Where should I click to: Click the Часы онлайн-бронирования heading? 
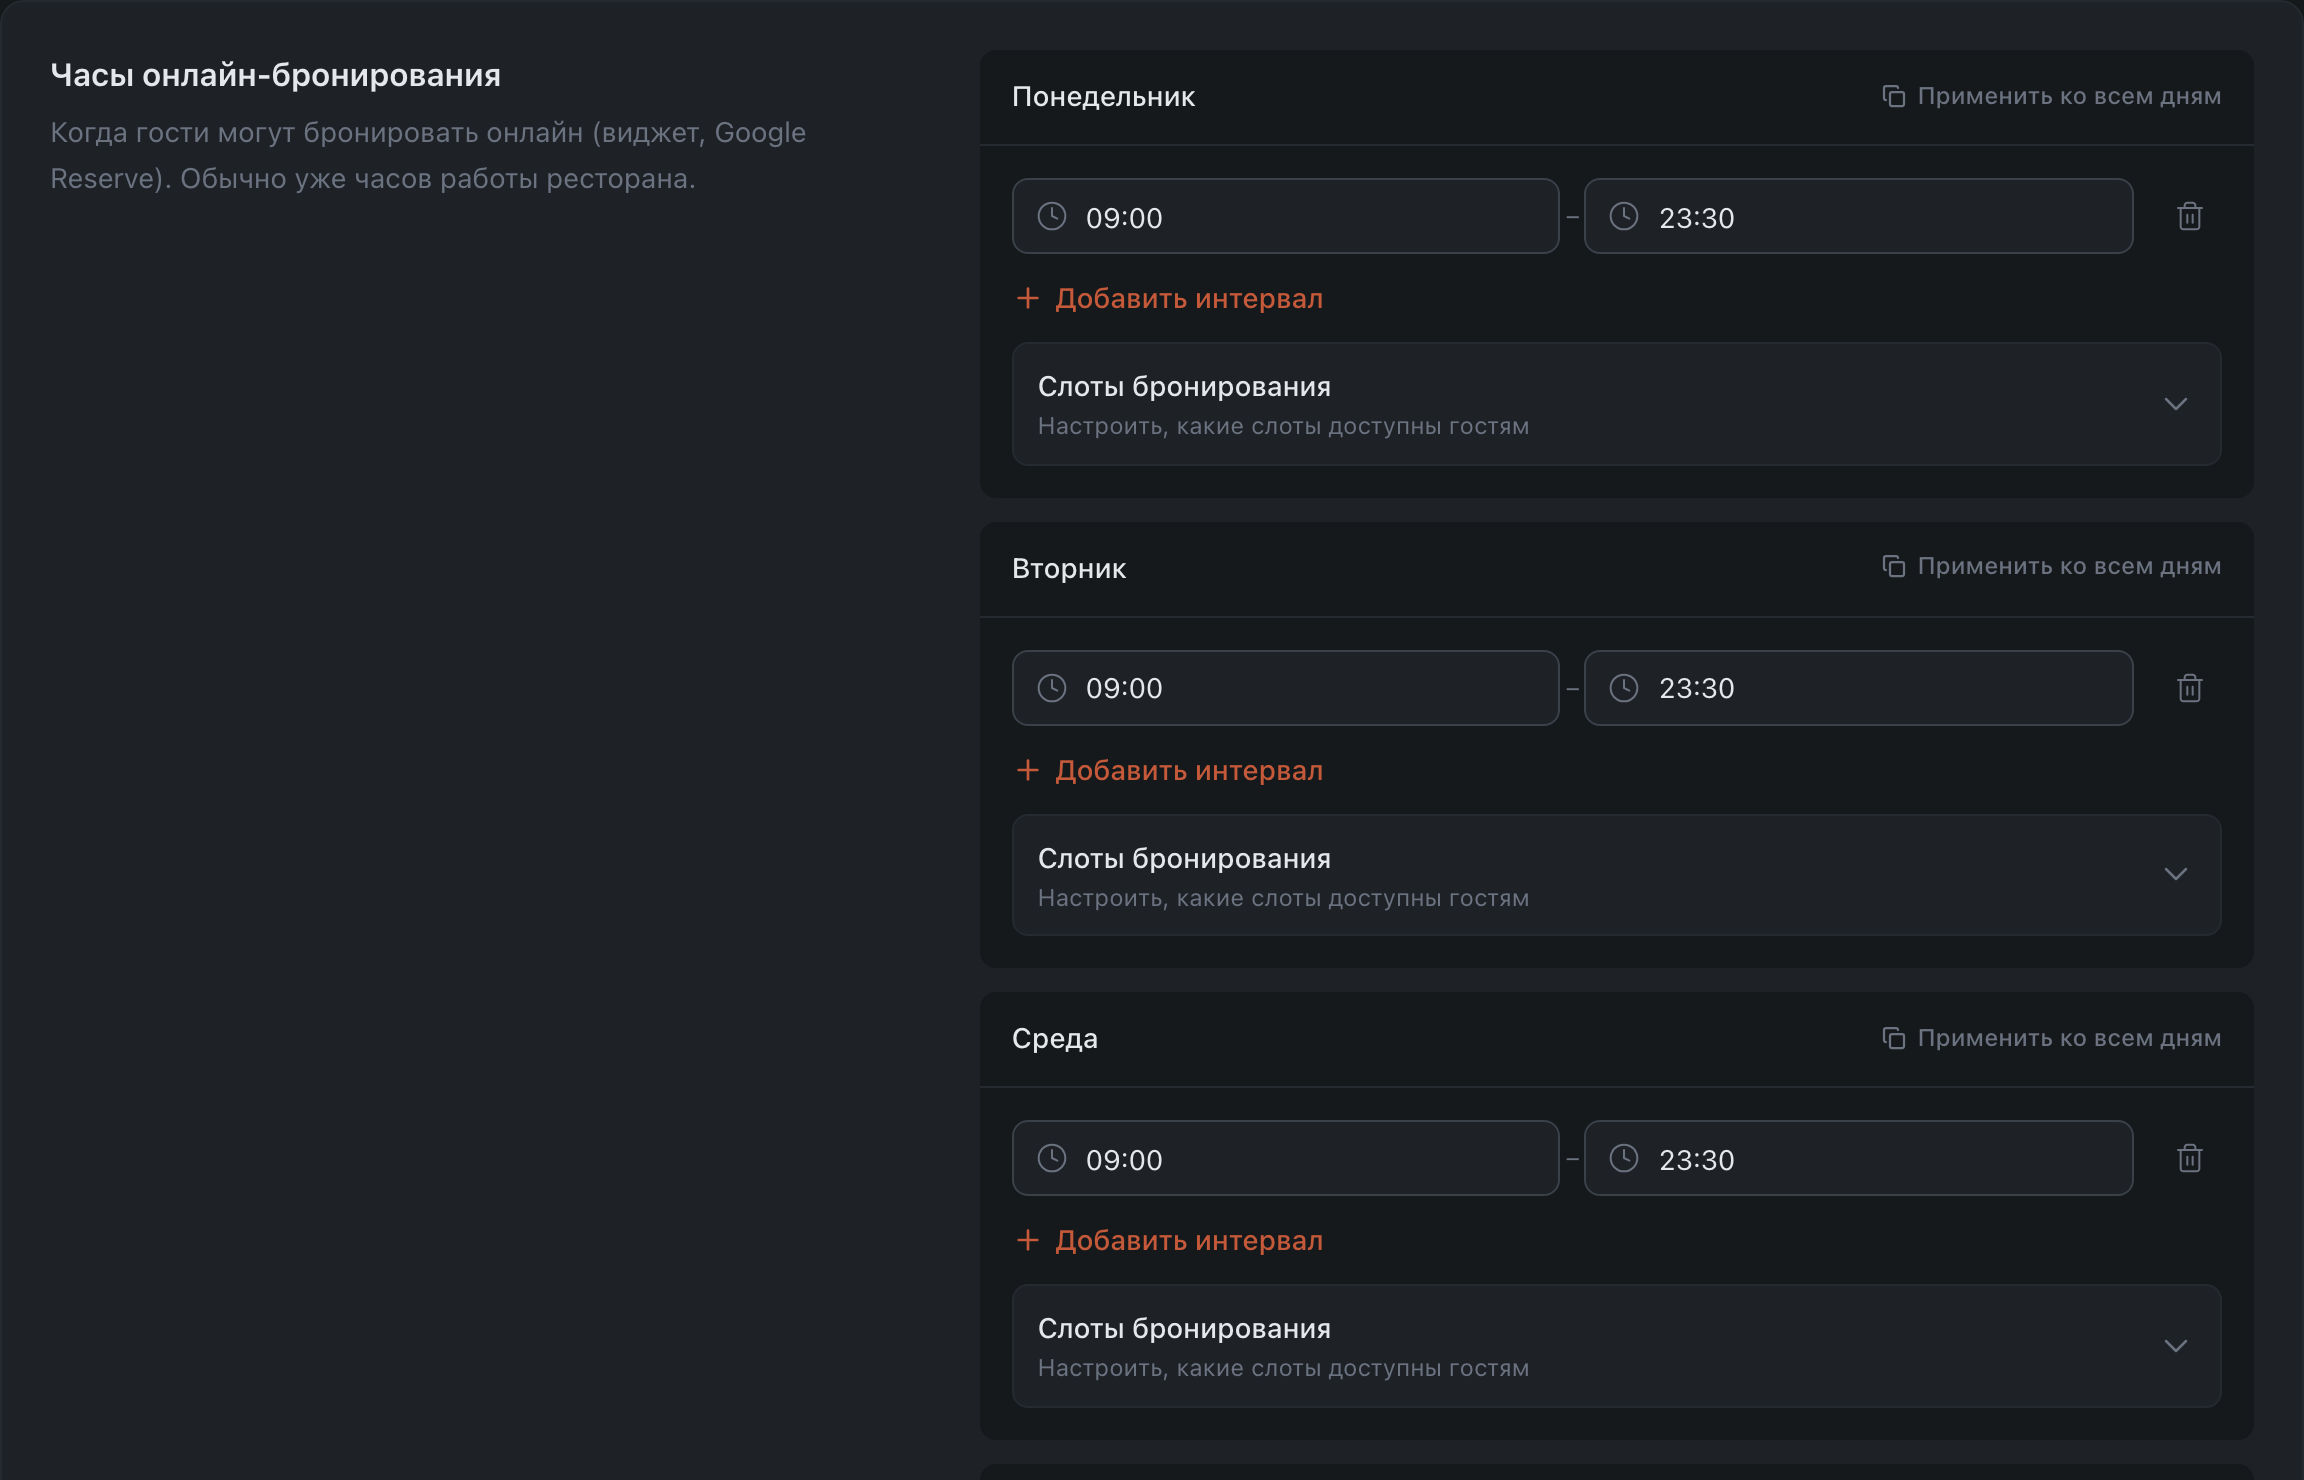[276, 75]
